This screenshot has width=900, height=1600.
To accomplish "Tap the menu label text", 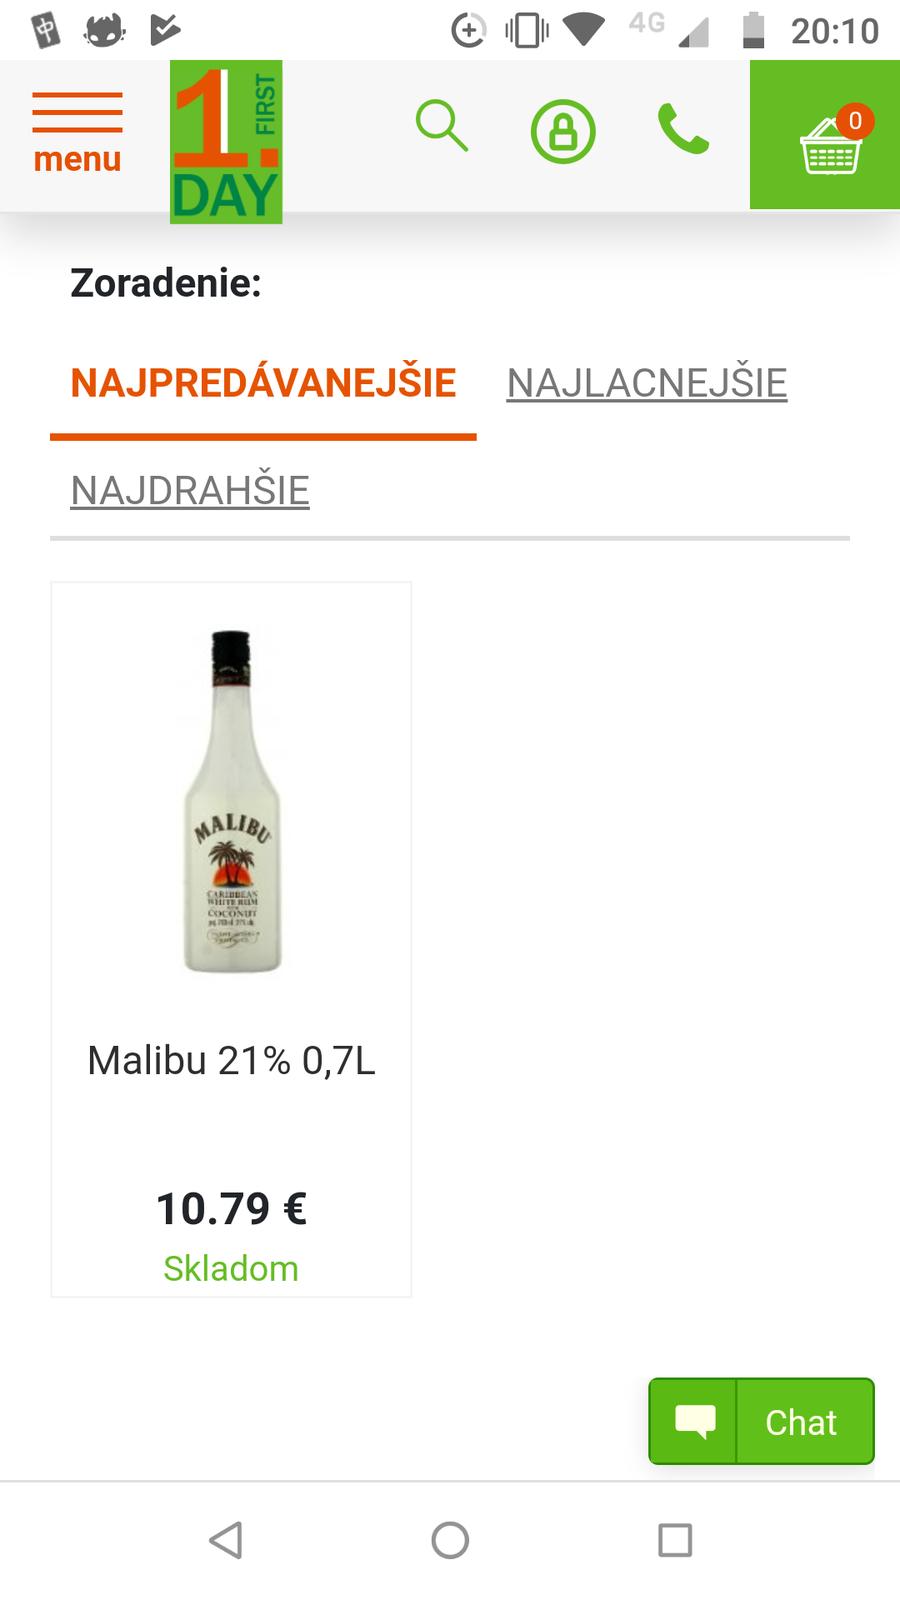I will [x=77, y=159].
